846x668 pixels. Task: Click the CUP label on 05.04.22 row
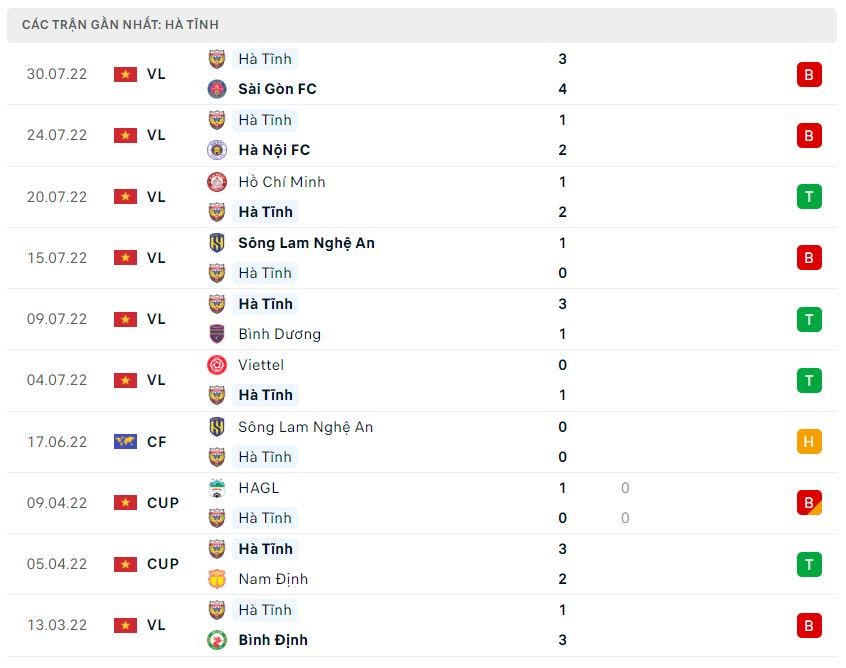click(163, 564)
